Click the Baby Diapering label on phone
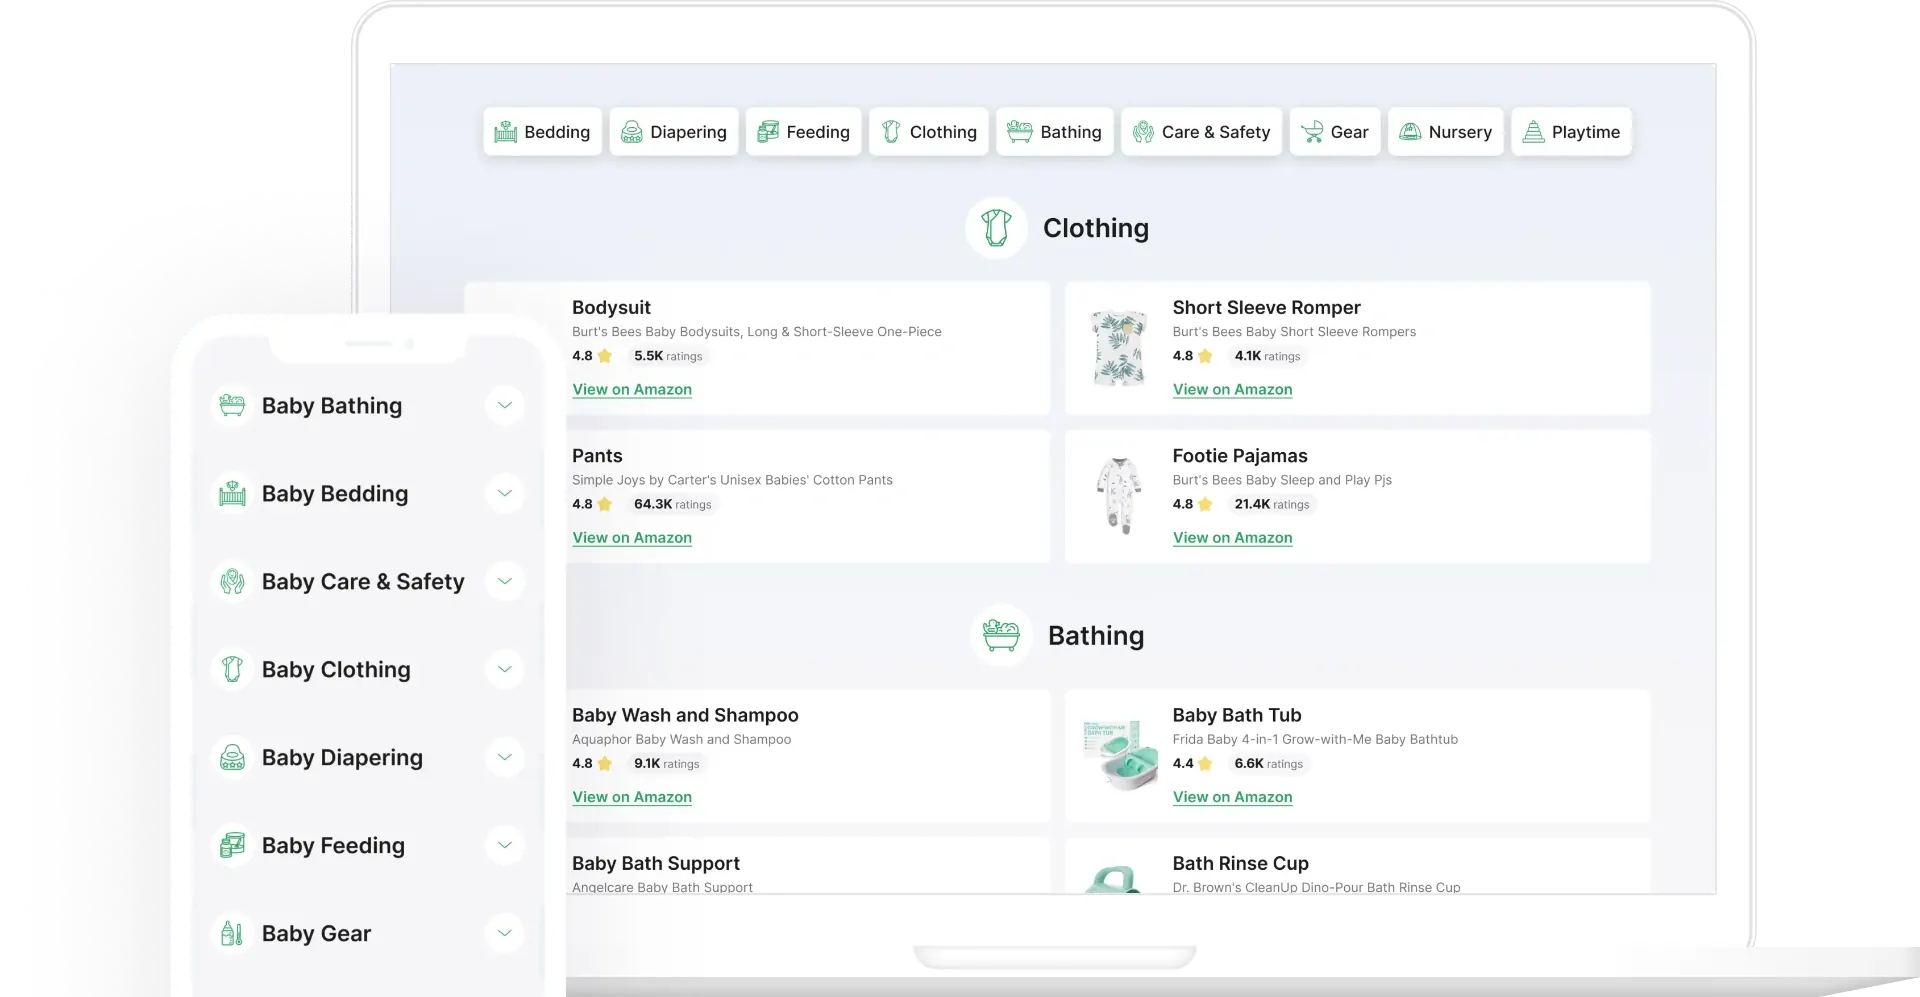 (x=342, y=757)
